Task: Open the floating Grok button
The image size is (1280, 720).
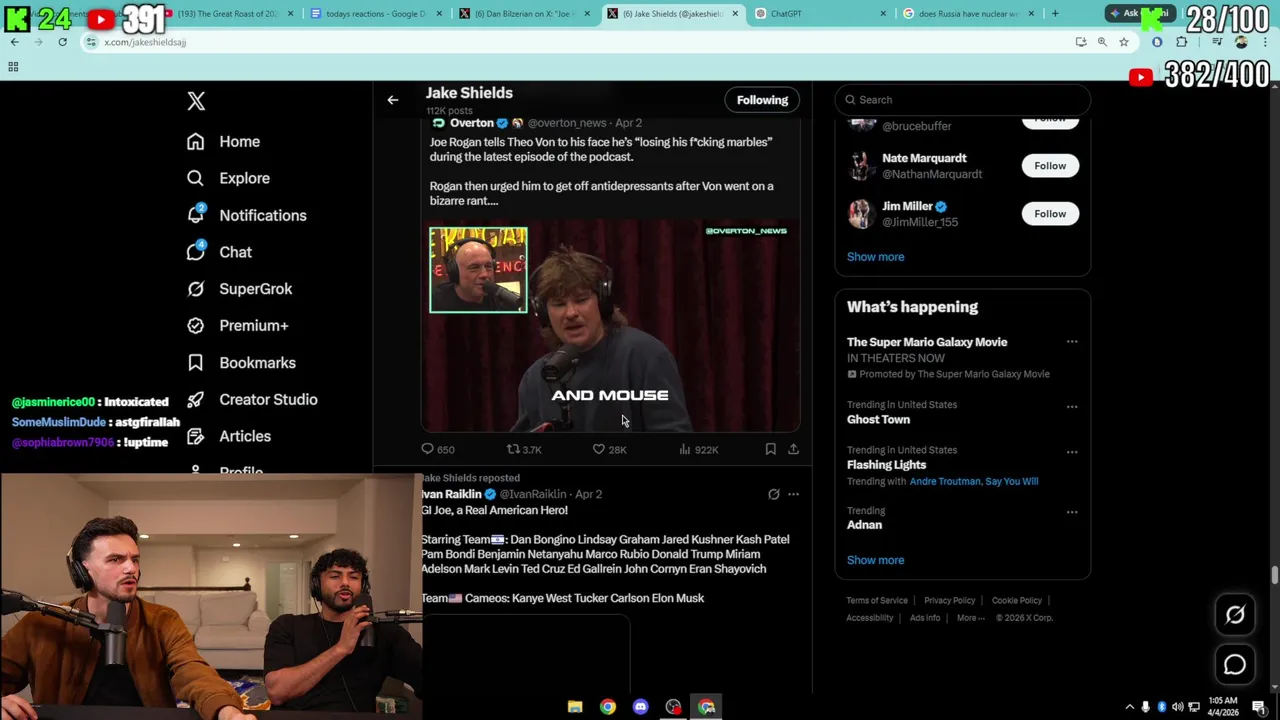Action: pos(1235,615)
